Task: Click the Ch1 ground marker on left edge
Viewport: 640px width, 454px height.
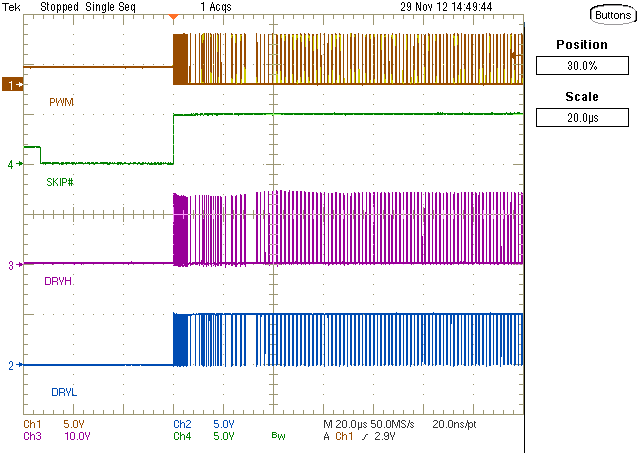Action: 13,86
